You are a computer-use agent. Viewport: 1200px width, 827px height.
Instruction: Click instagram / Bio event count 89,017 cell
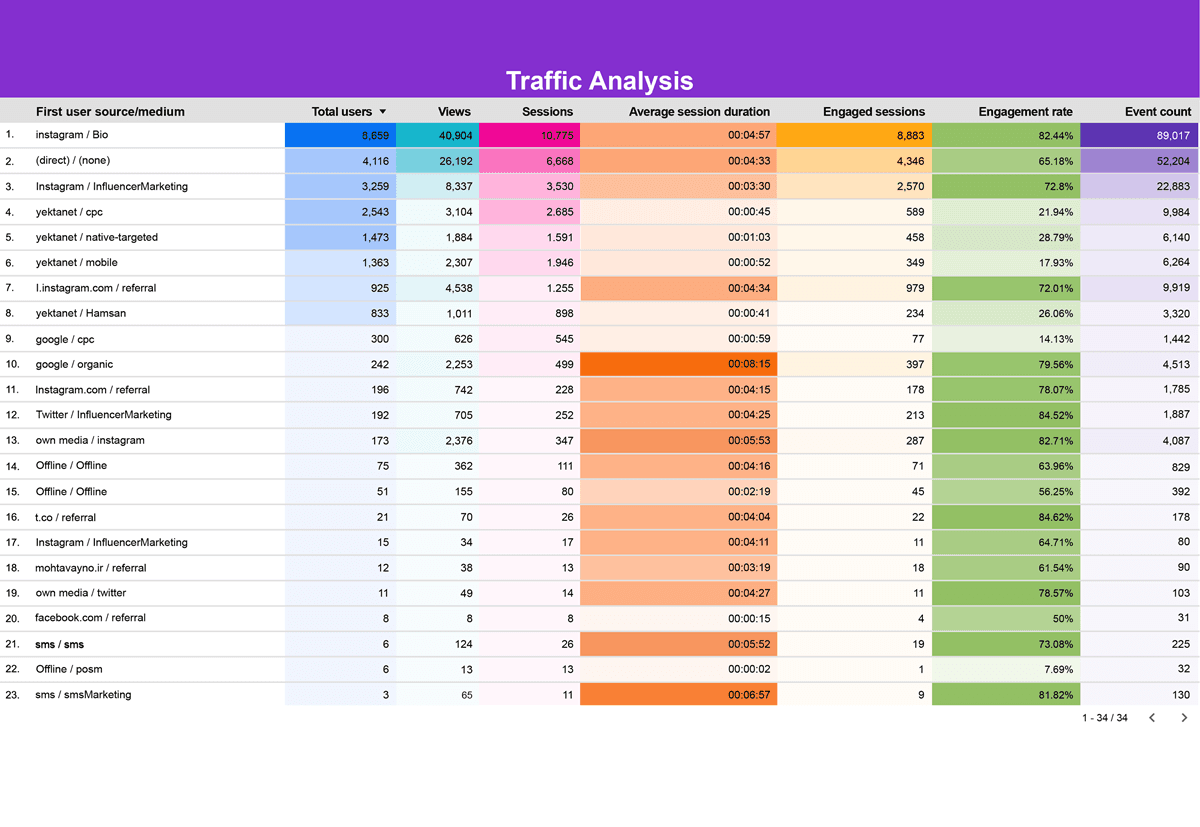1139,135
